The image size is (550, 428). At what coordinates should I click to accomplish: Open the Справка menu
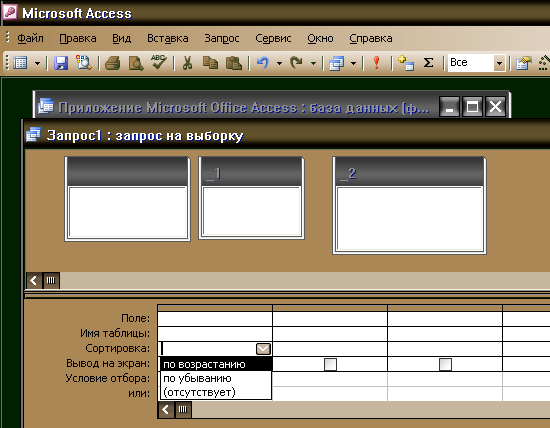(371, 38)
